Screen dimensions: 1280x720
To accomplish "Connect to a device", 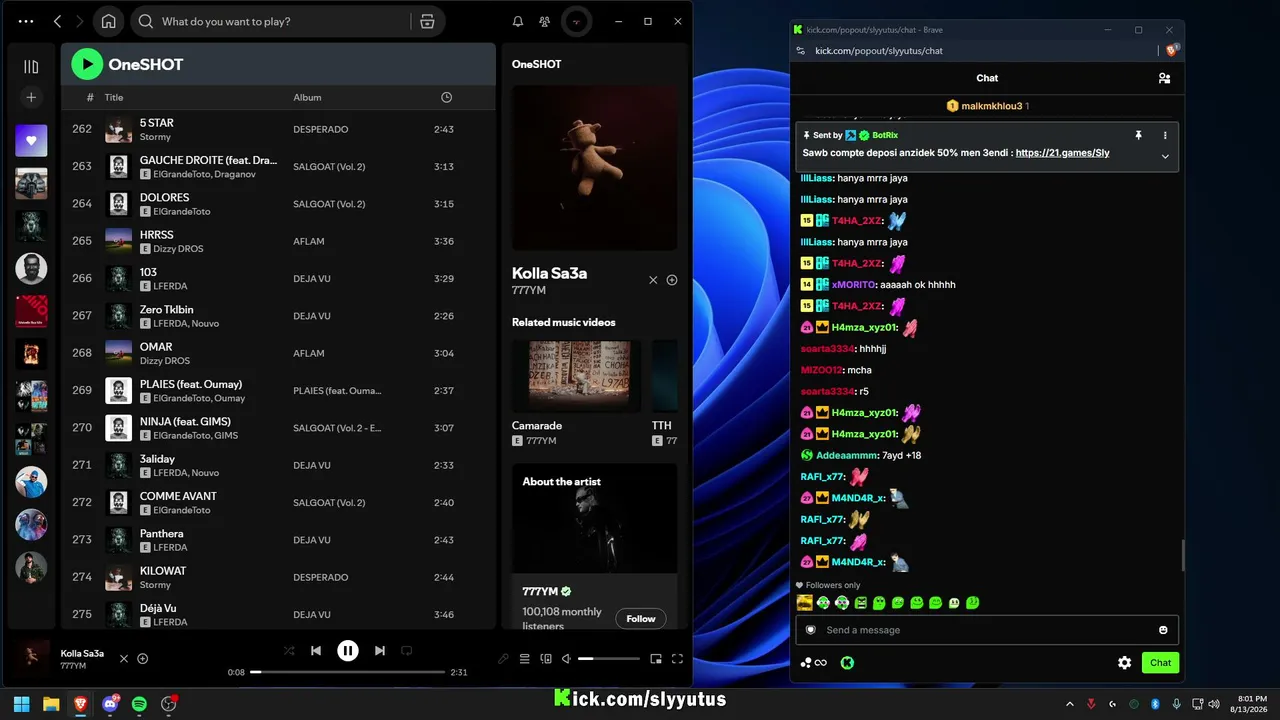I will (x=546, y=658).
